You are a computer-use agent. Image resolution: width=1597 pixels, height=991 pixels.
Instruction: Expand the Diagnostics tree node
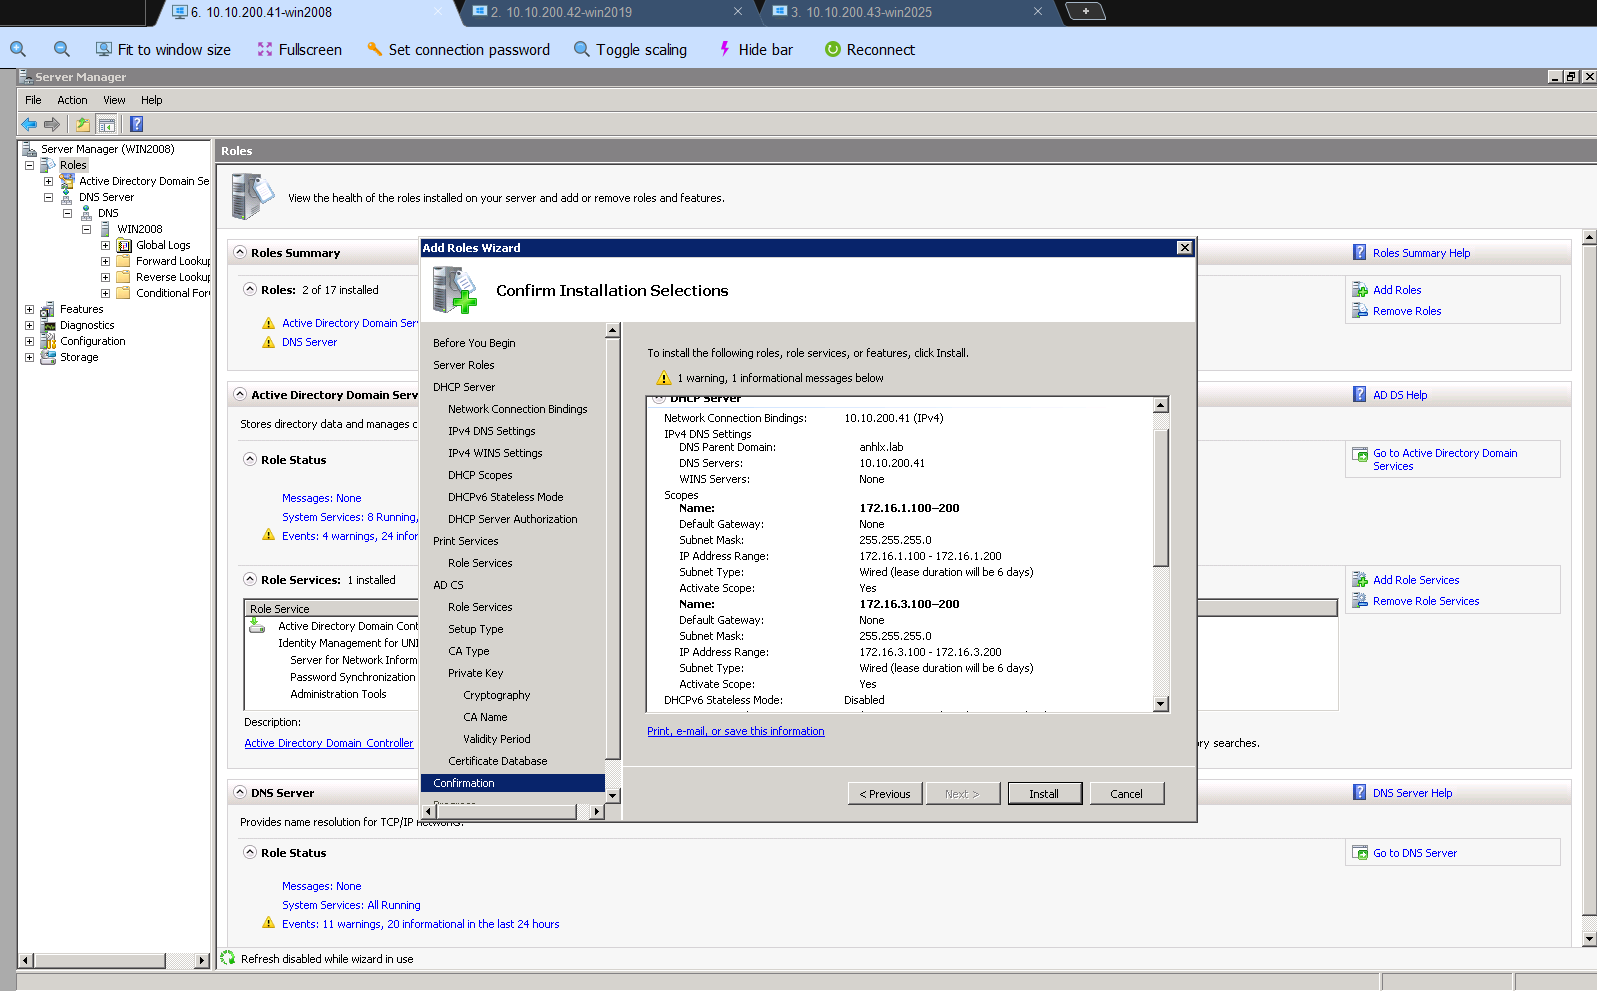click(29, 325)
